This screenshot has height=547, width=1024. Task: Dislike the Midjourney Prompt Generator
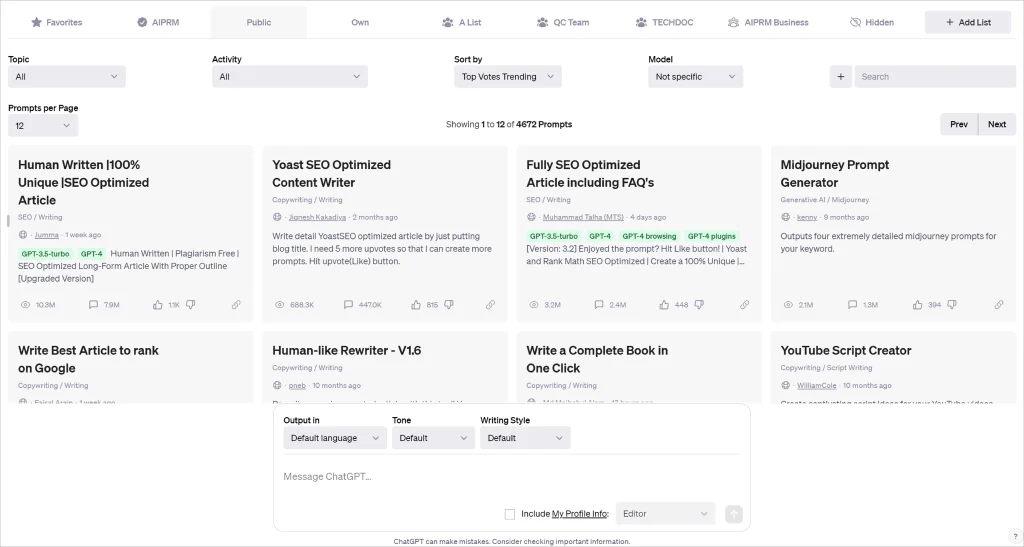pyautogui.click(x=952, y=305)
